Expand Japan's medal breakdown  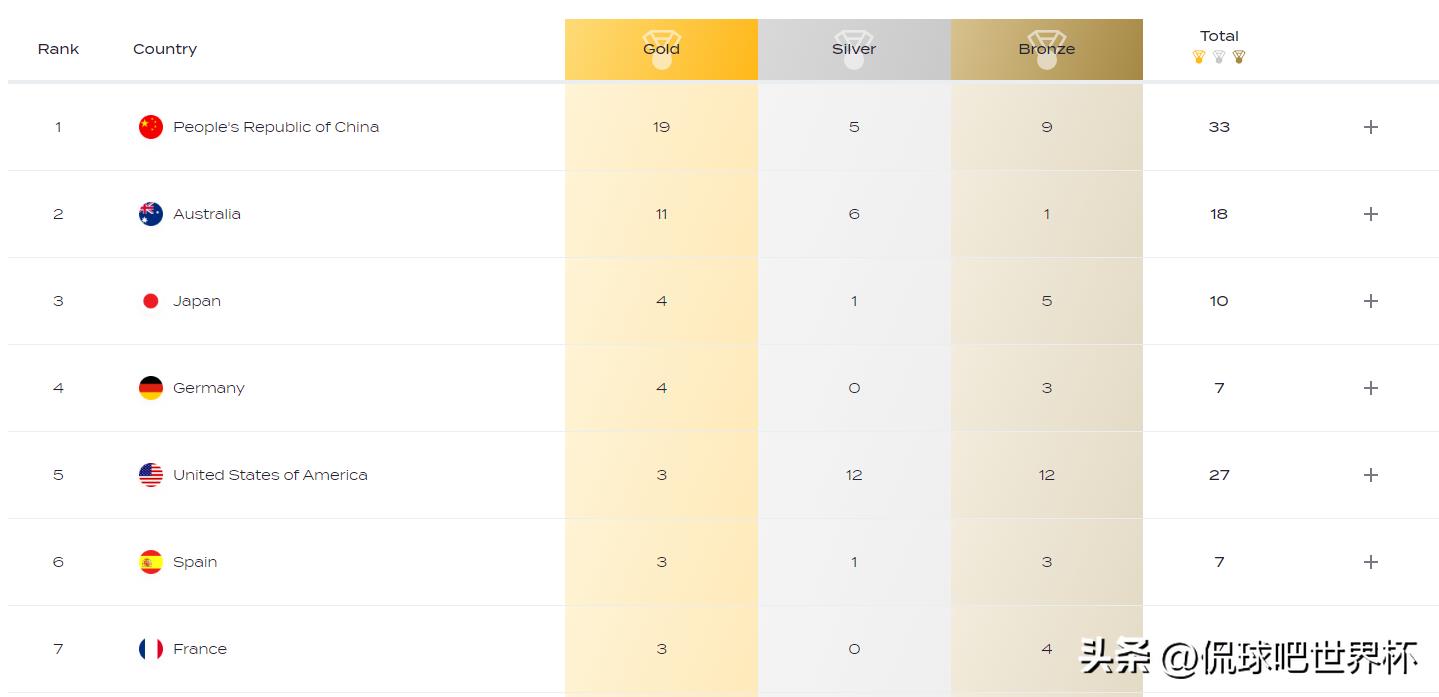1370,301
